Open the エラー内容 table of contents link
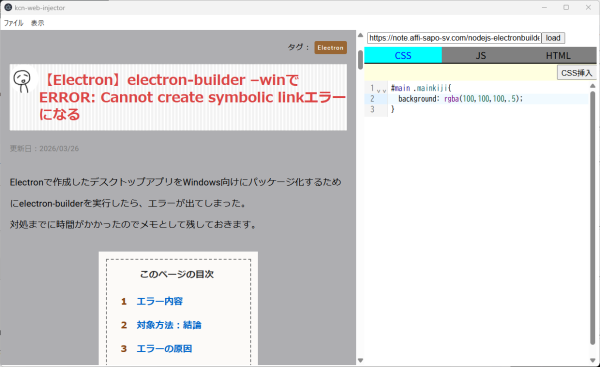 160,301
